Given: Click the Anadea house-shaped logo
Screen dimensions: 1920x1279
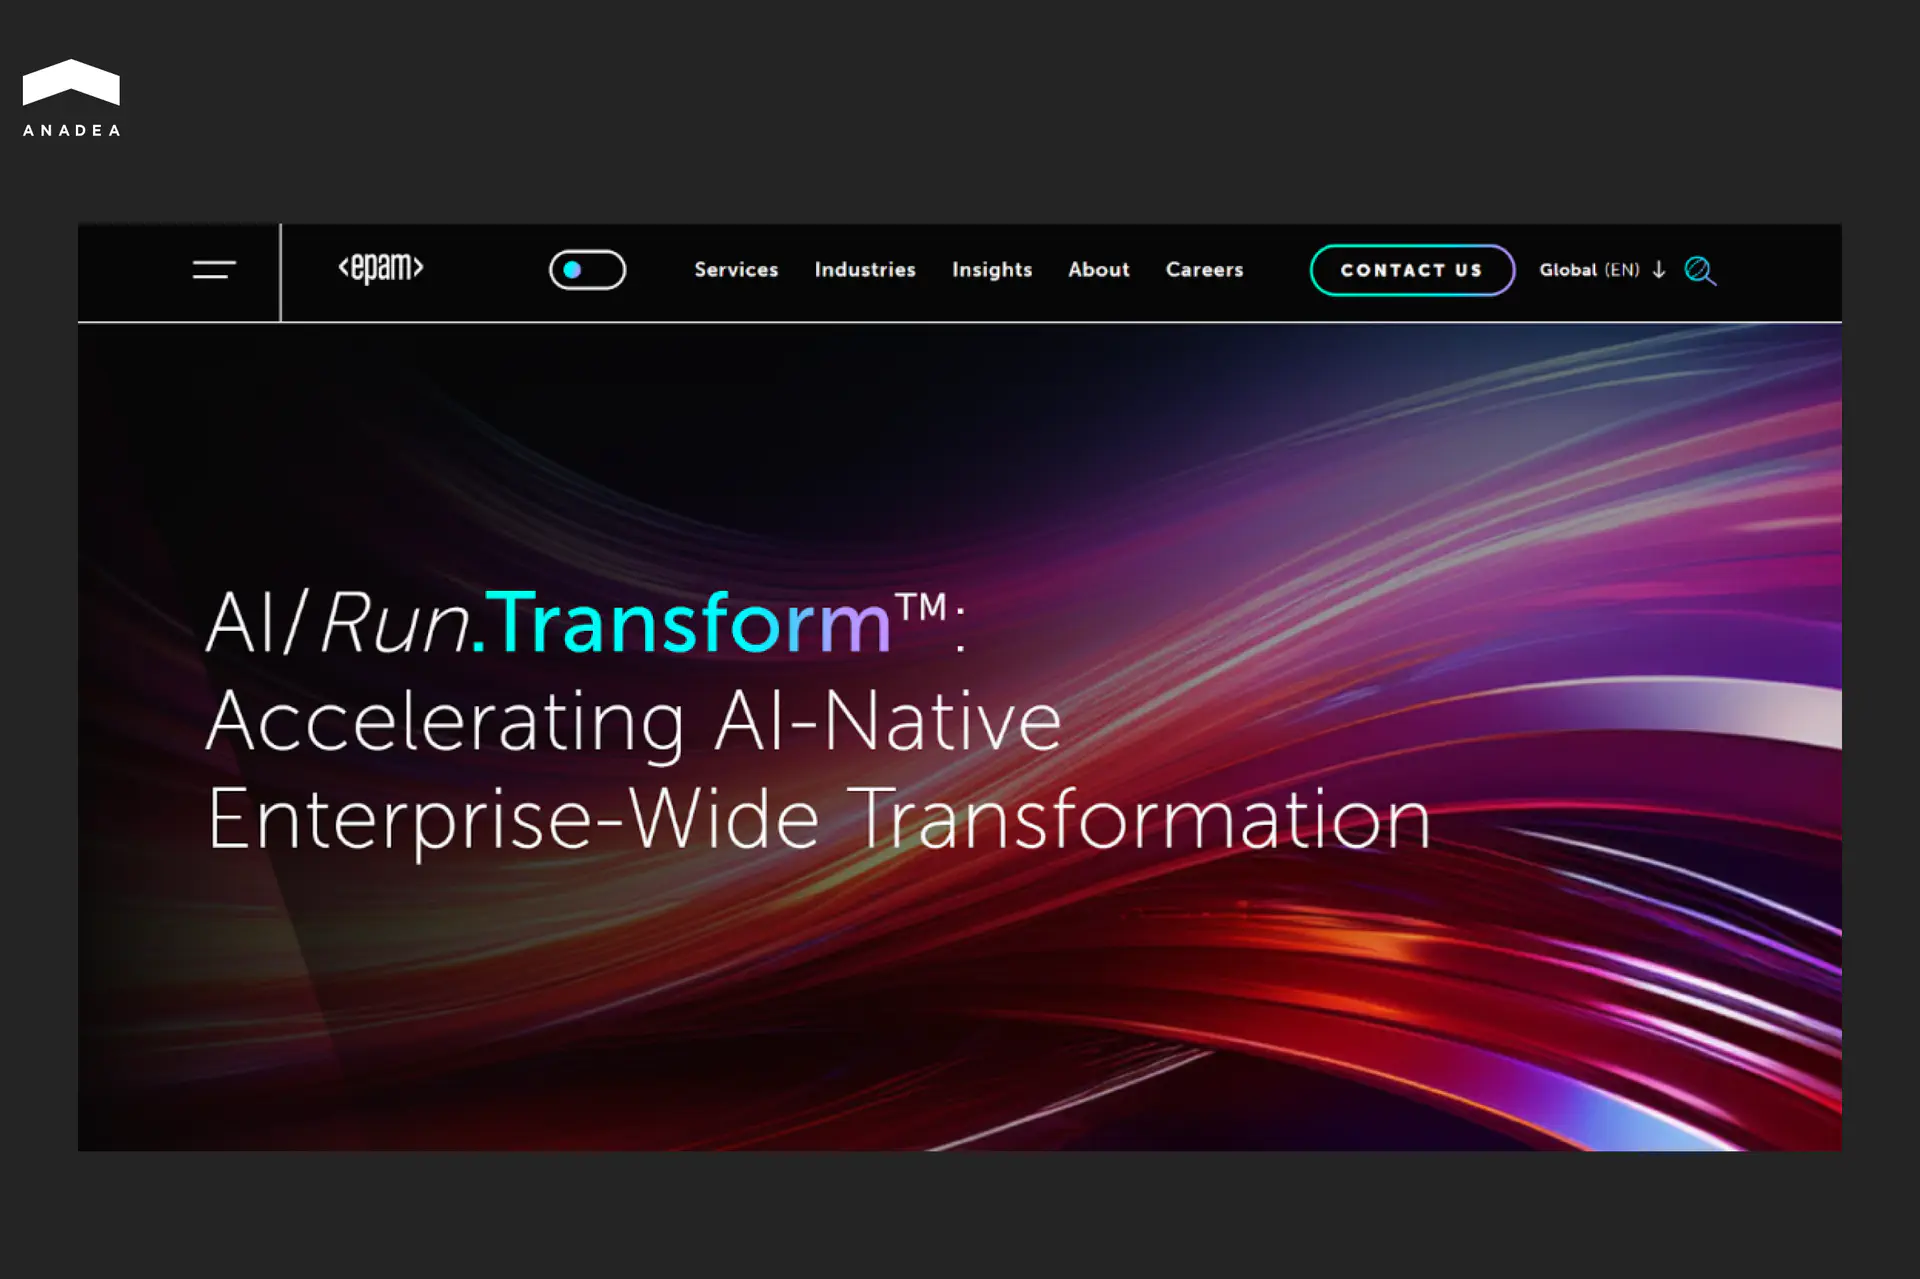Looking at the screenshot, I should click(71, 82).
